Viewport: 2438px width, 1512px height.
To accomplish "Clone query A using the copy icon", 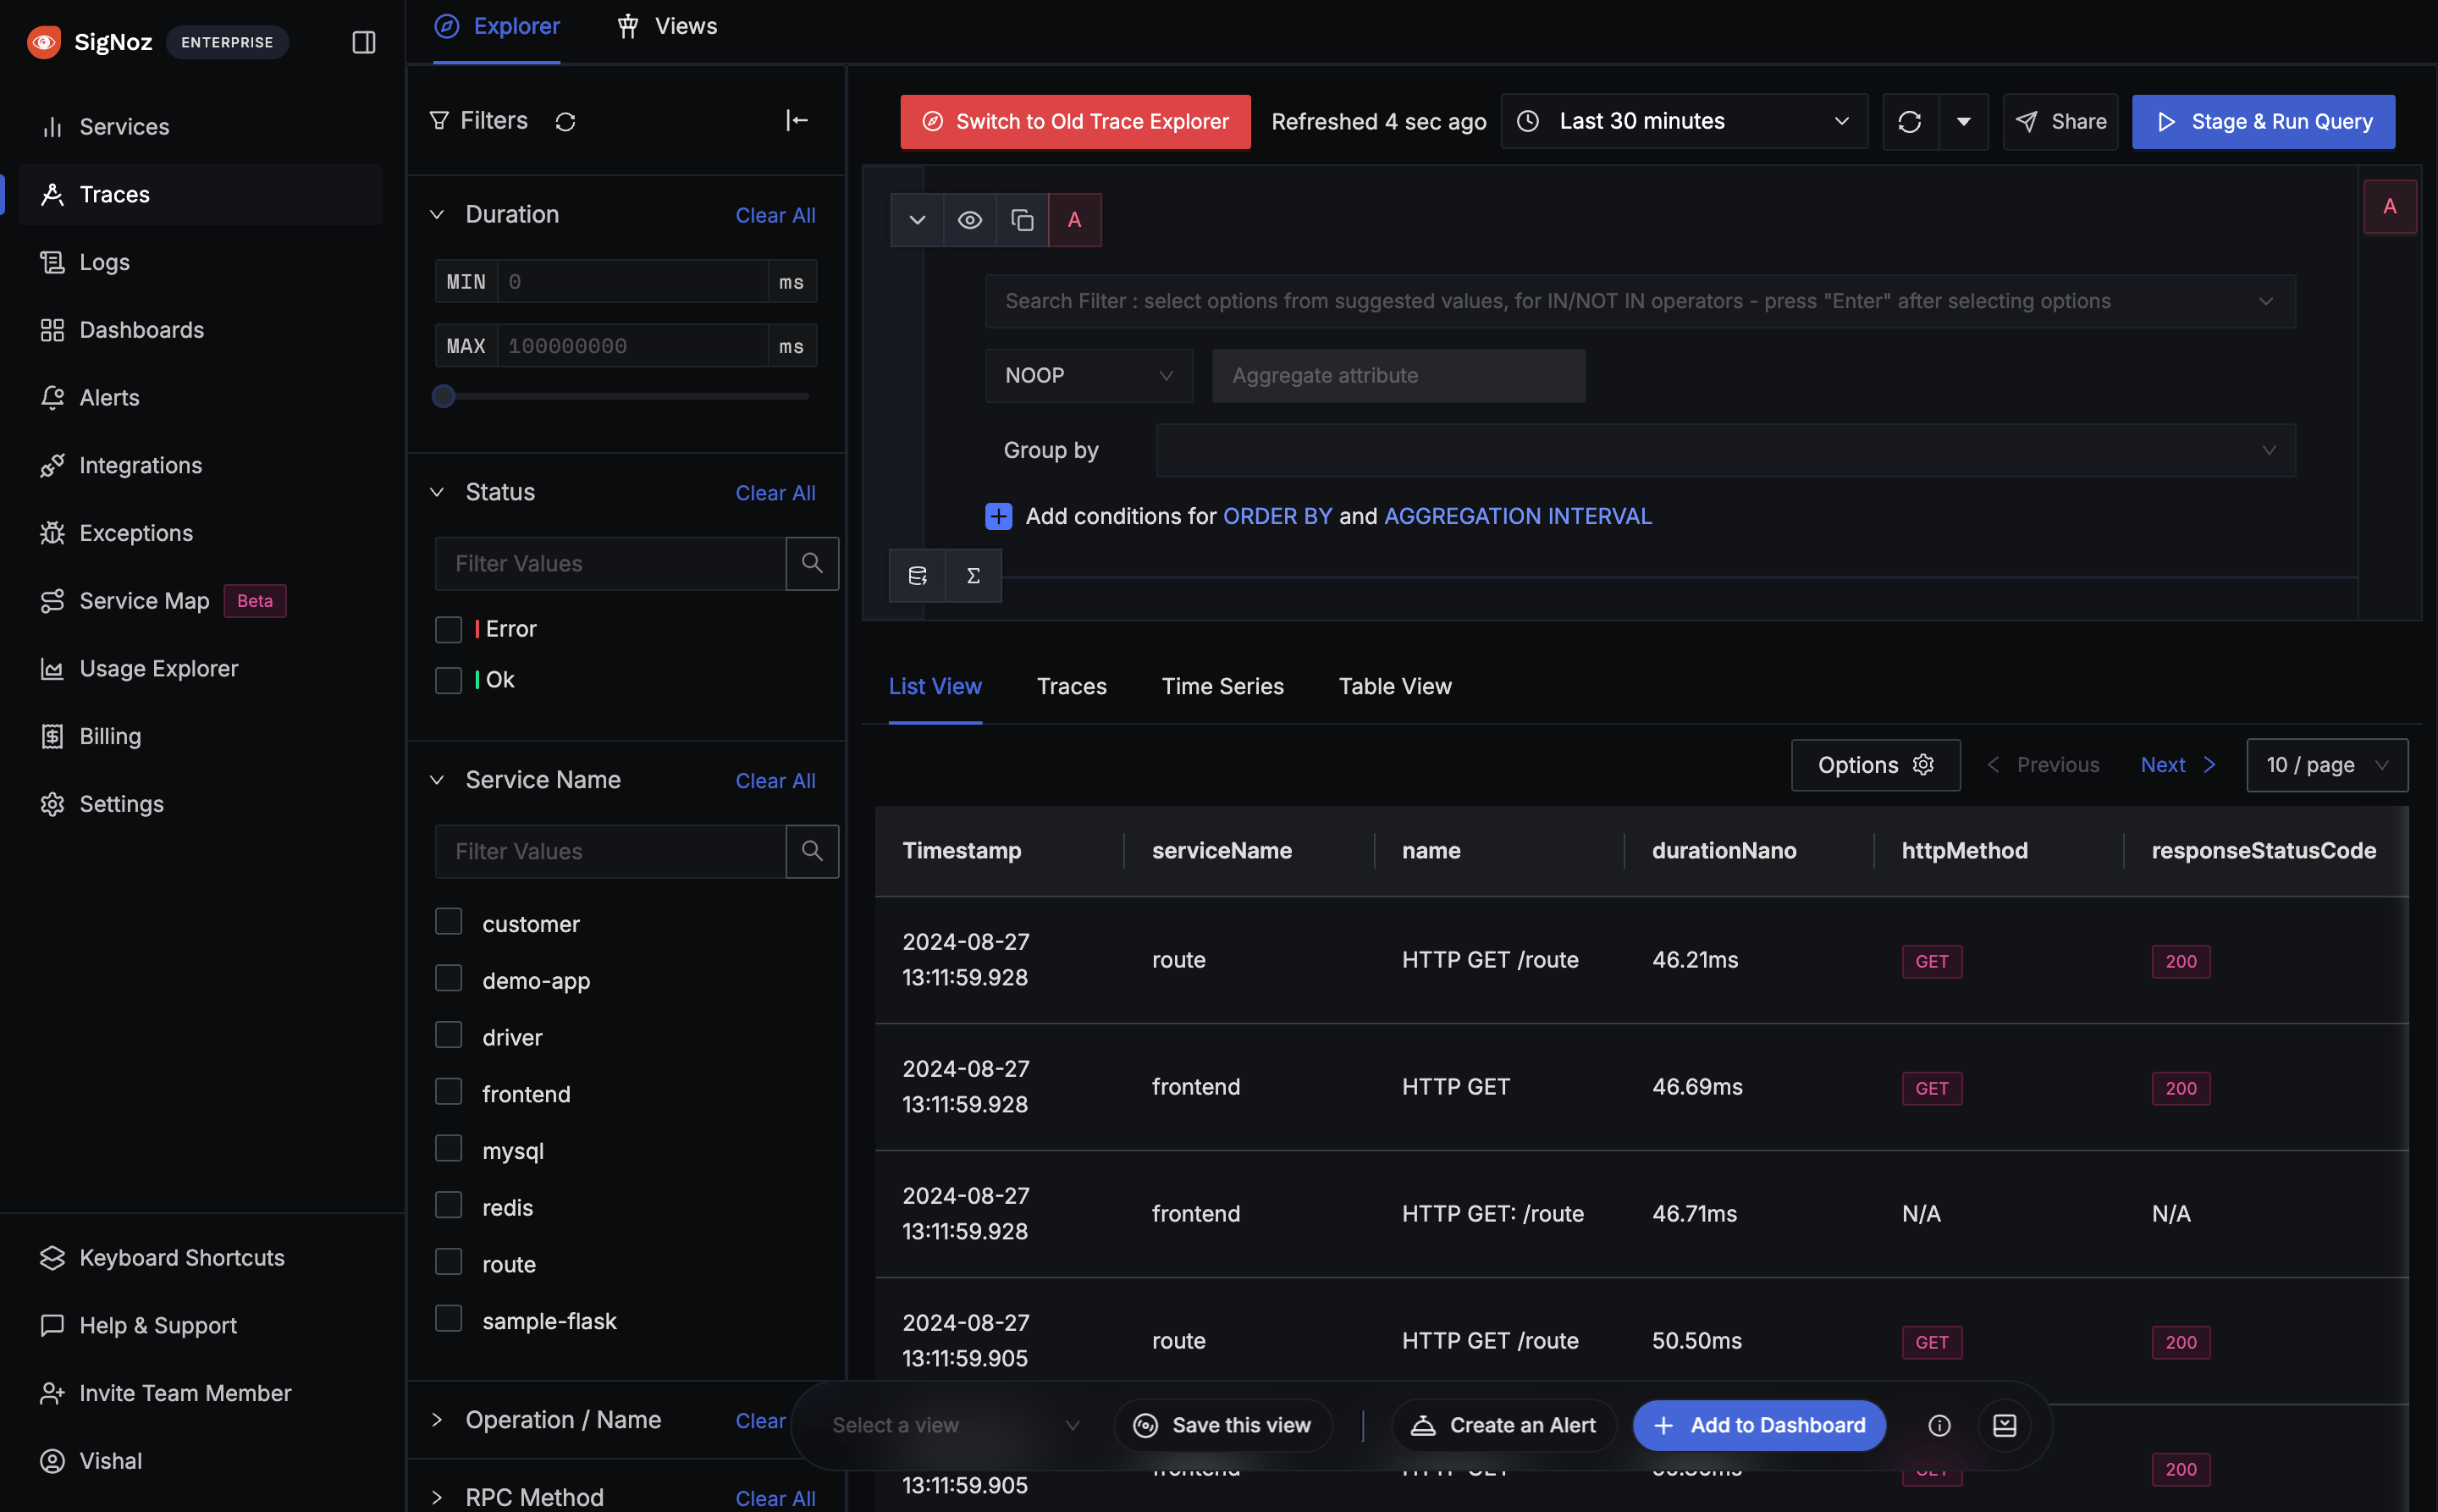I will (x=1021, y=219).
